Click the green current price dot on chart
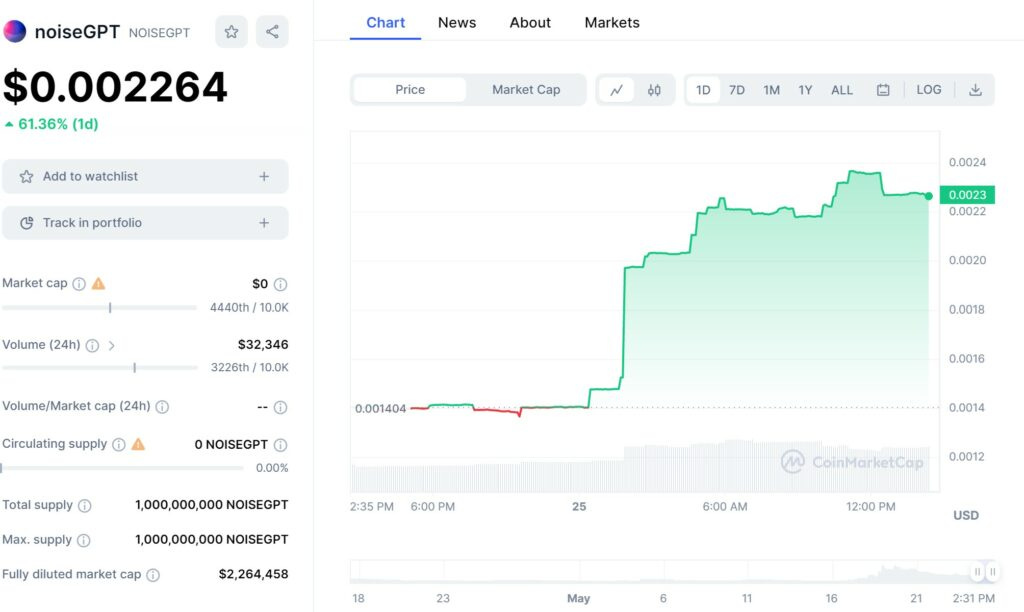Screen dimensions: 1024x612 (929, 196)
